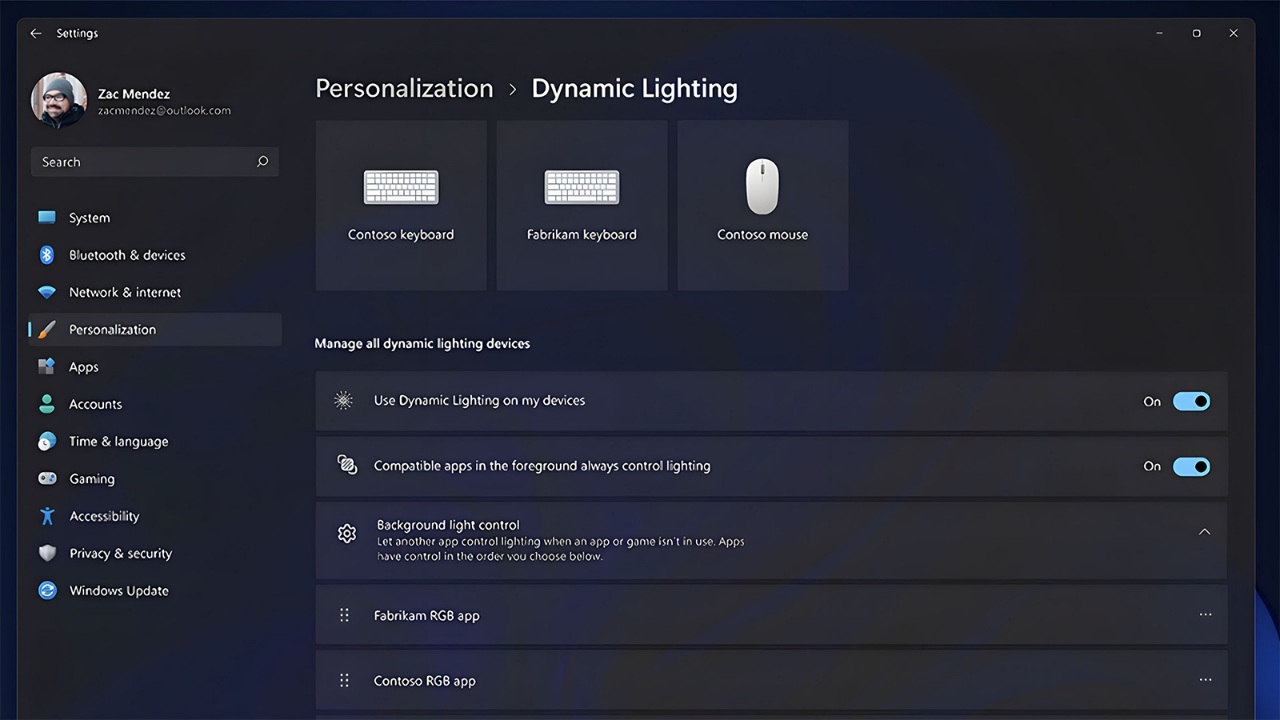
Task: Disable foreground apps controlling lighting
Action: pyautogui.click(x=1191, y=466)
